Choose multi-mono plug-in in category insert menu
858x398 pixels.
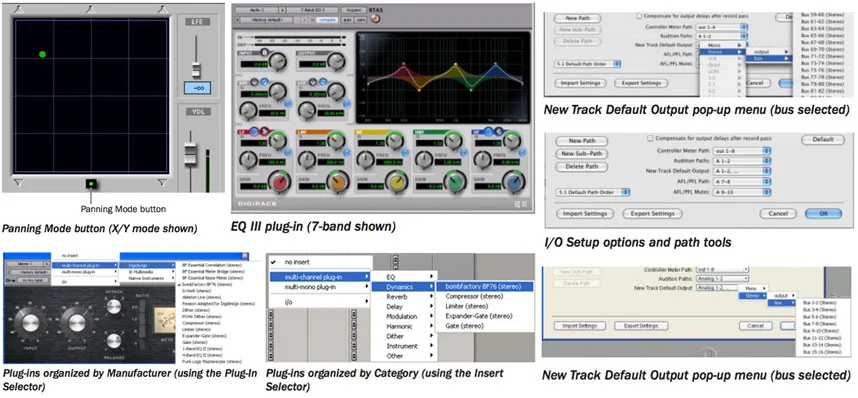(320, 287)
